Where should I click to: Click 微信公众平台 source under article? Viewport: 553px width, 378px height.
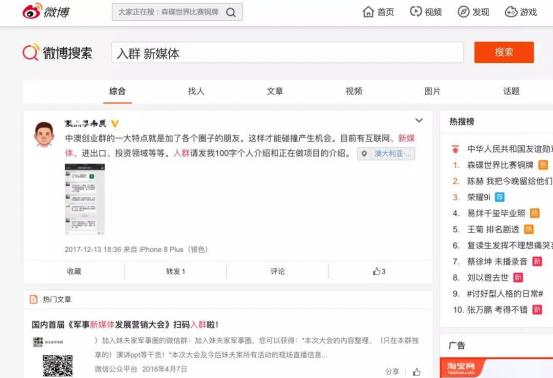coord(116,369)
